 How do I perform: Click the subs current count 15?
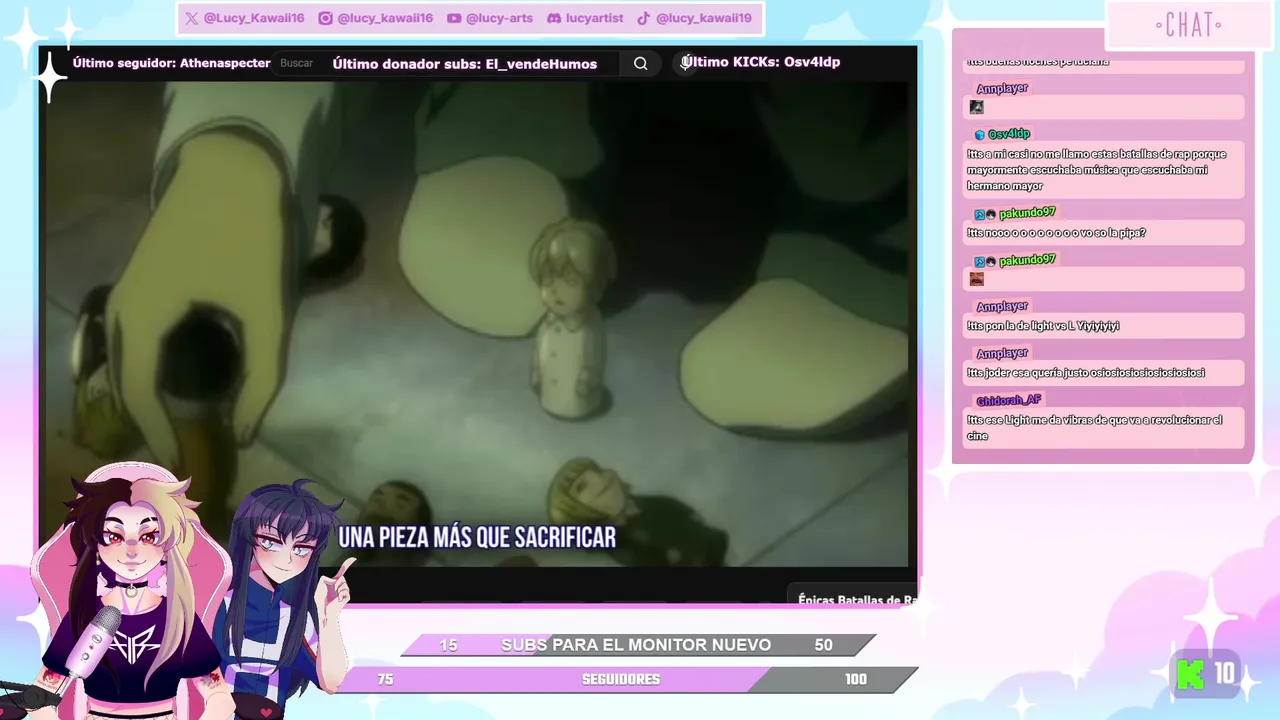click(448, 645)
